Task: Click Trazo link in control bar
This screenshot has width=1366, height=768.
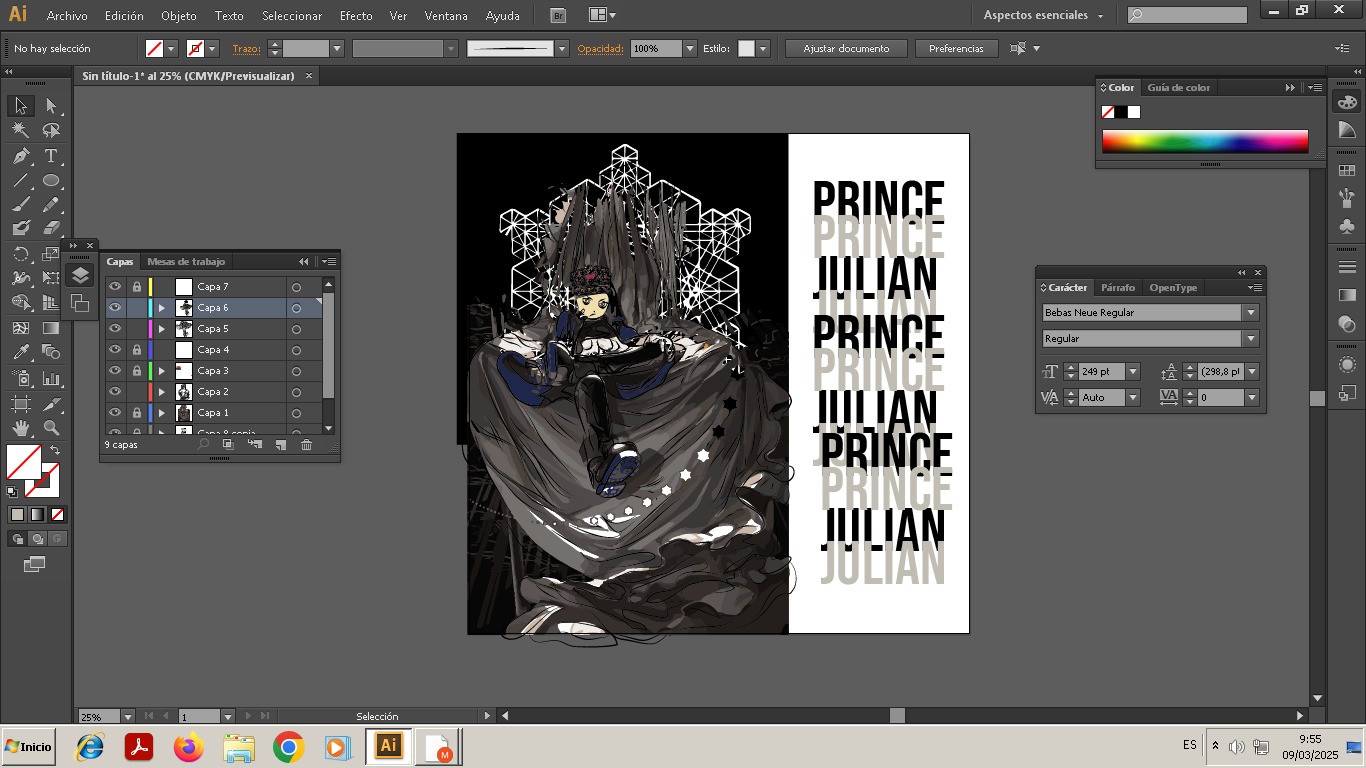Action: tap(246, 48)
